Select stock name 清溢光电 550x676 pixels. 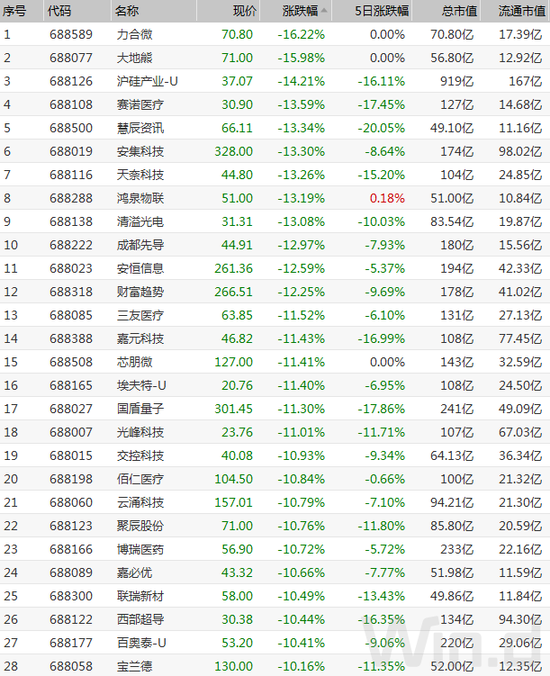pyautogui.click(x=140, y=222)
